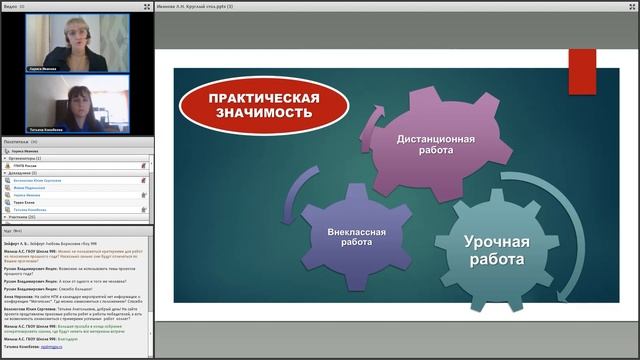Click presenter icon beside Гавен Елена
Viewport: 640px width, 360px height.
click(x=7, y=202)
